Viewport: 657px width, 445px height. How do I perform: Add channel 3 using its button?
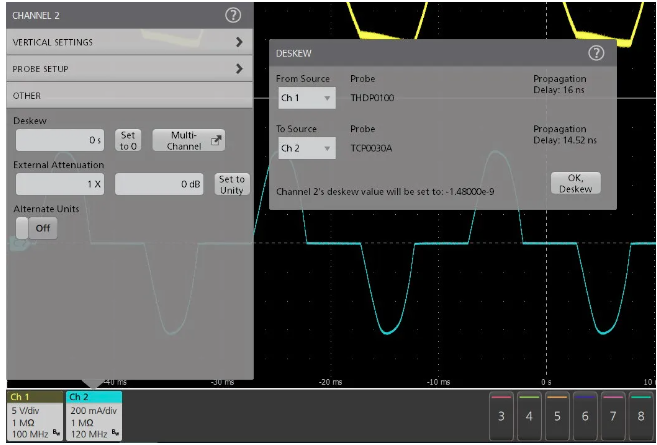coord(501,413)
